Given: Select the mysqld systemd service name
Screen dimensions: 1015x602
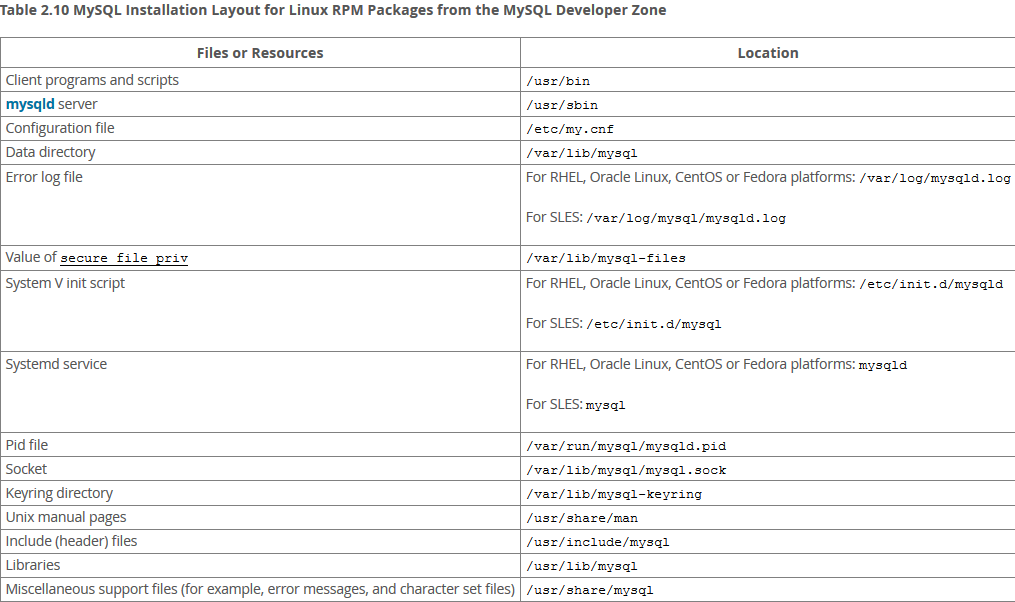Looking at the screenshot, I should tap(883, 365).
